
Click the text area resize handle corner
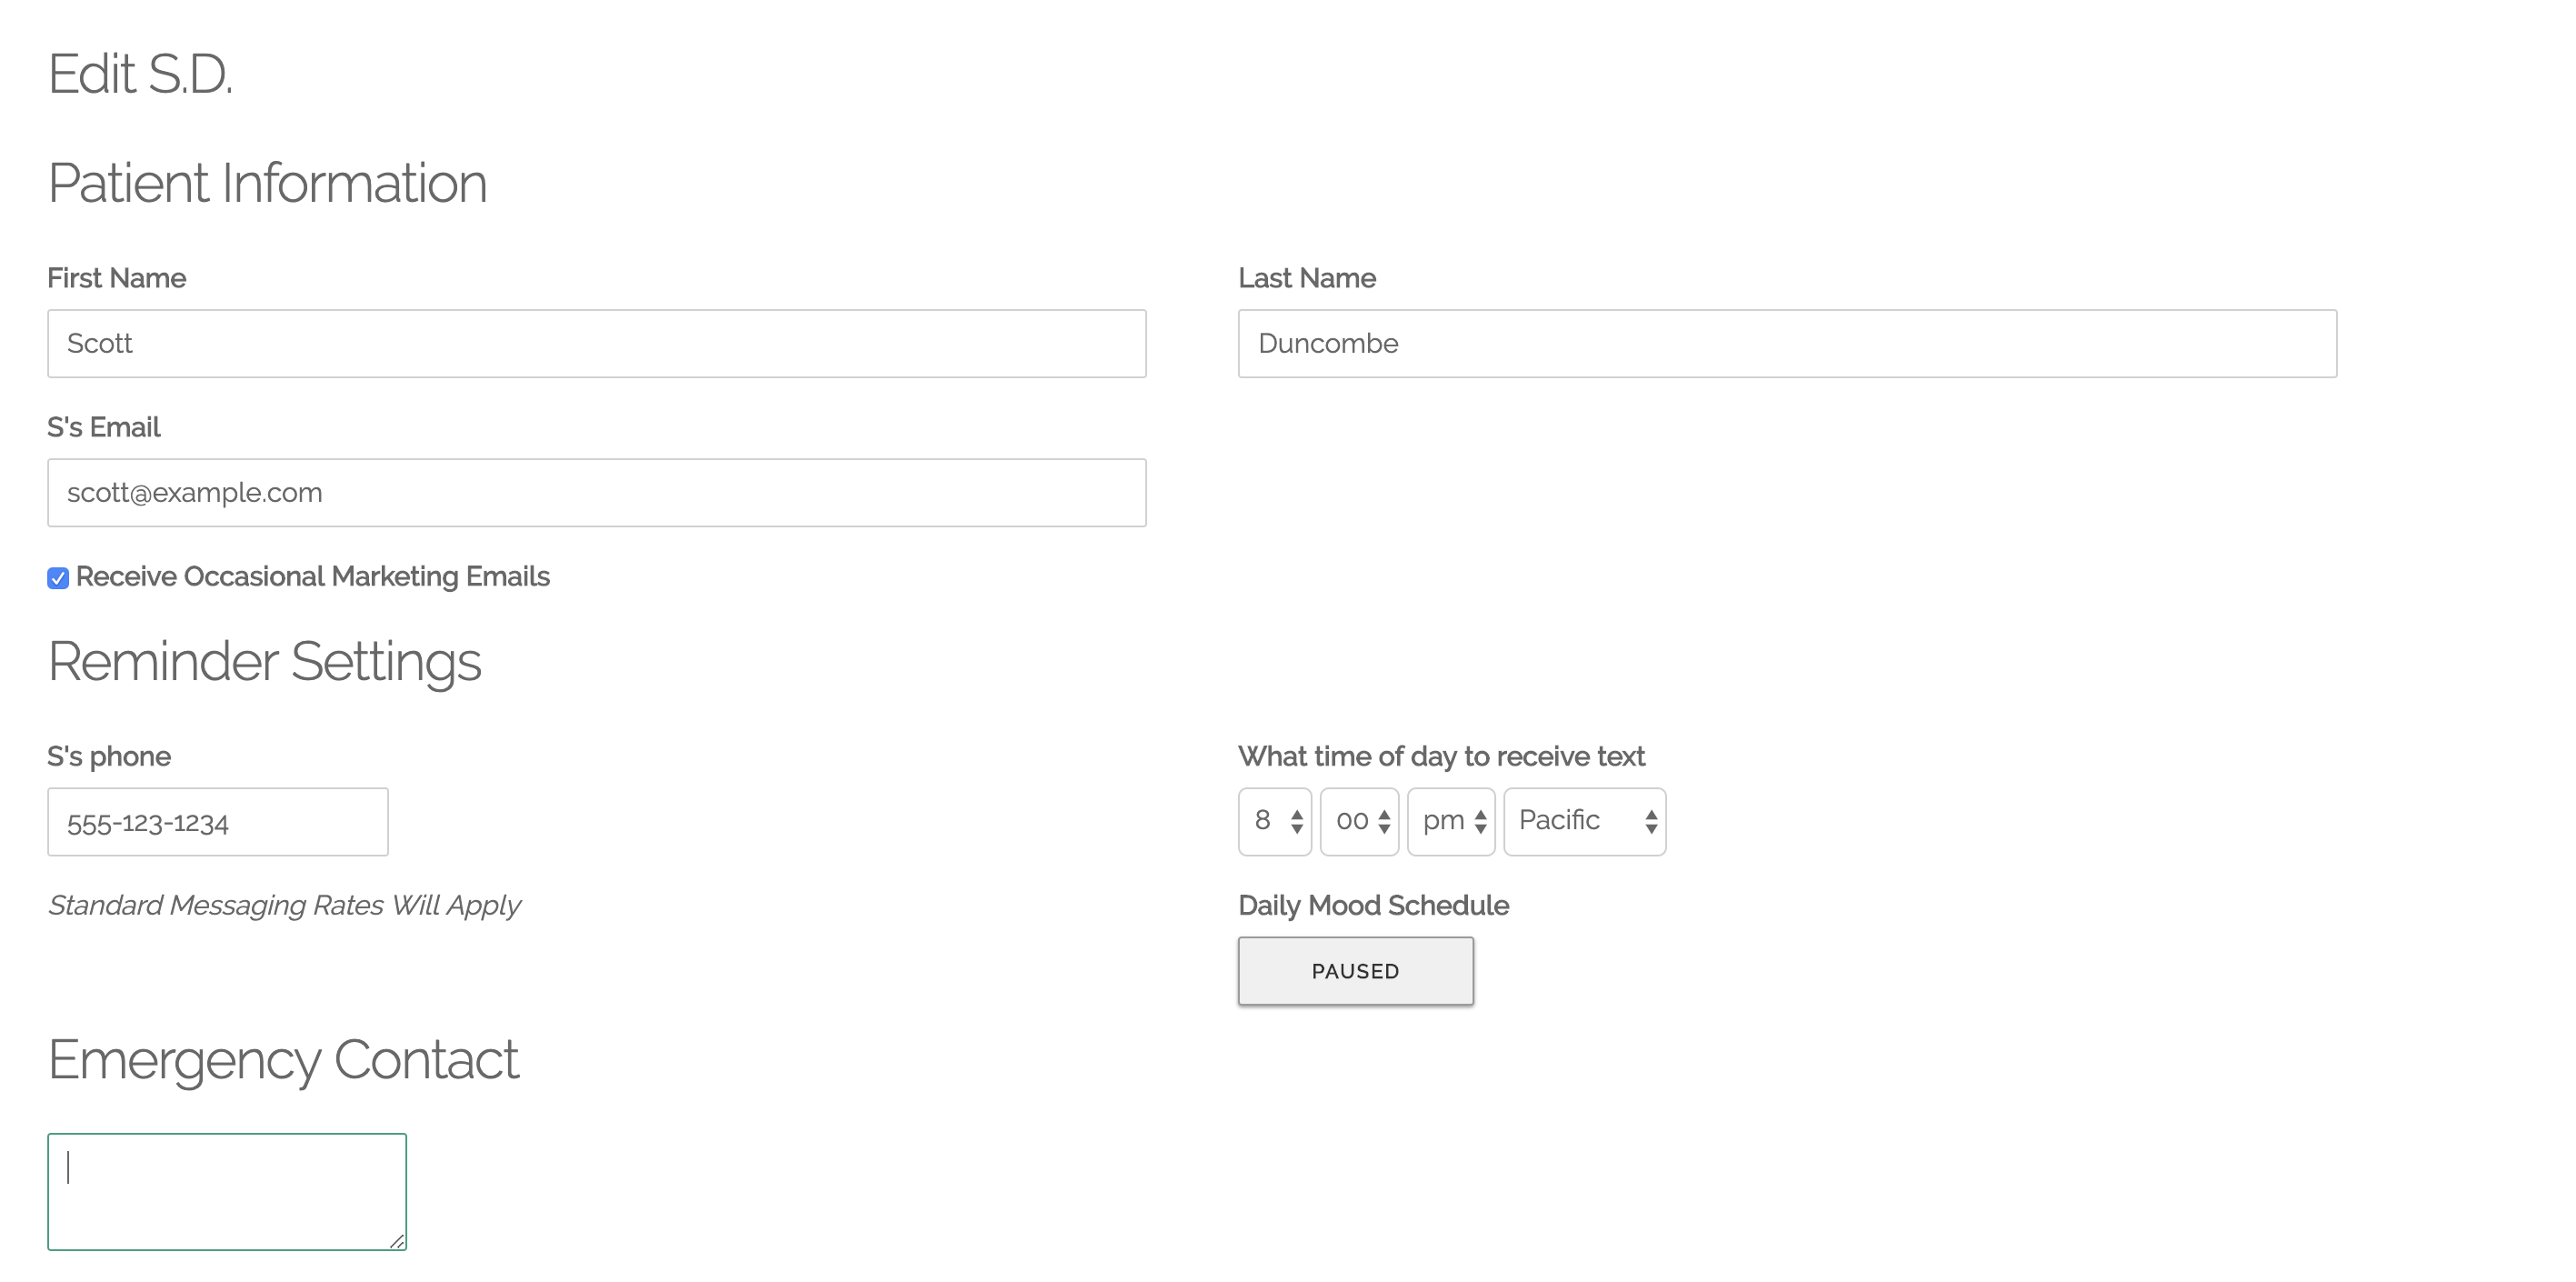point(397,1241)
